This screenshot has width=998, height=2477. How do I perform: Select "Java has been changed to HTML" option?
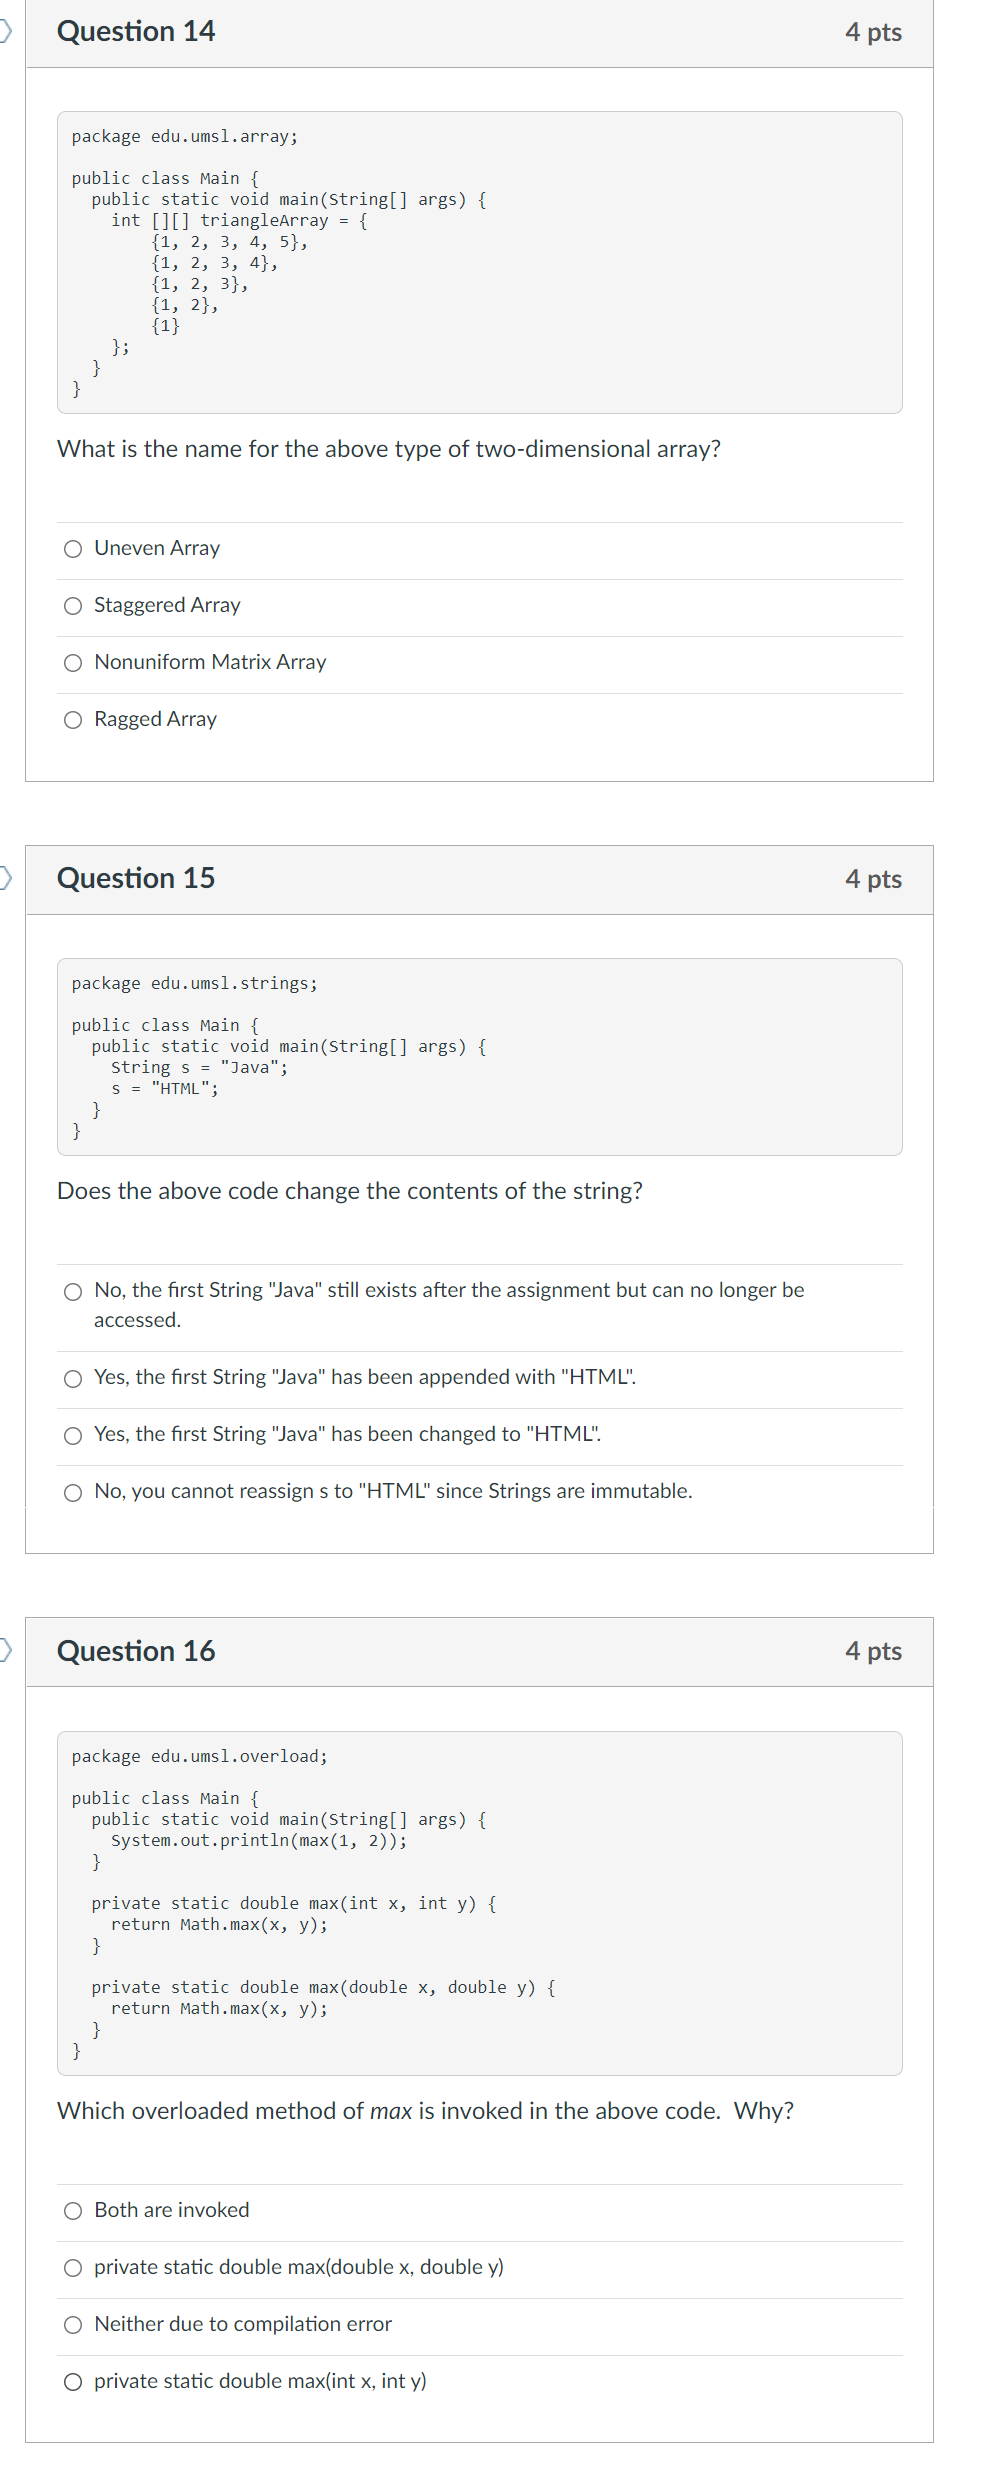tap(72, 1436)
